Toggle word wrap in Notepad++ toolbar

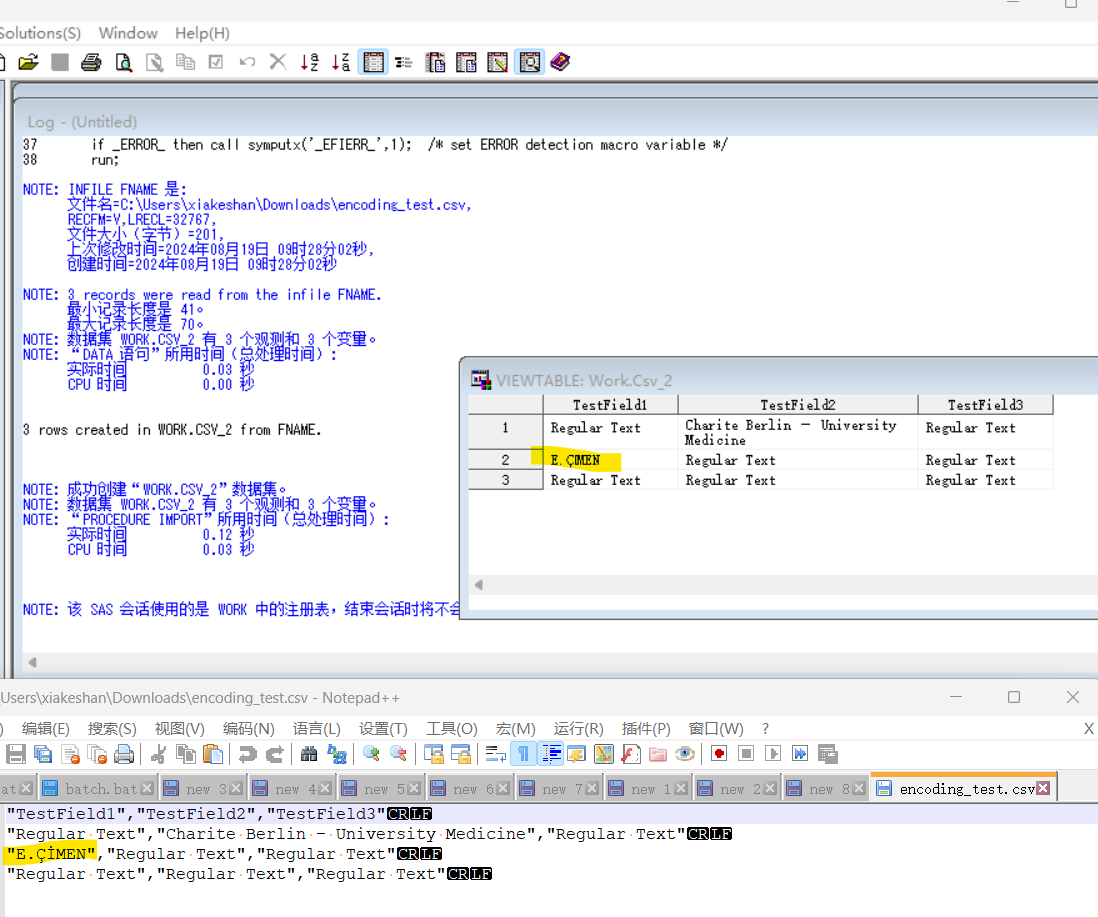(x=495, y=753)
